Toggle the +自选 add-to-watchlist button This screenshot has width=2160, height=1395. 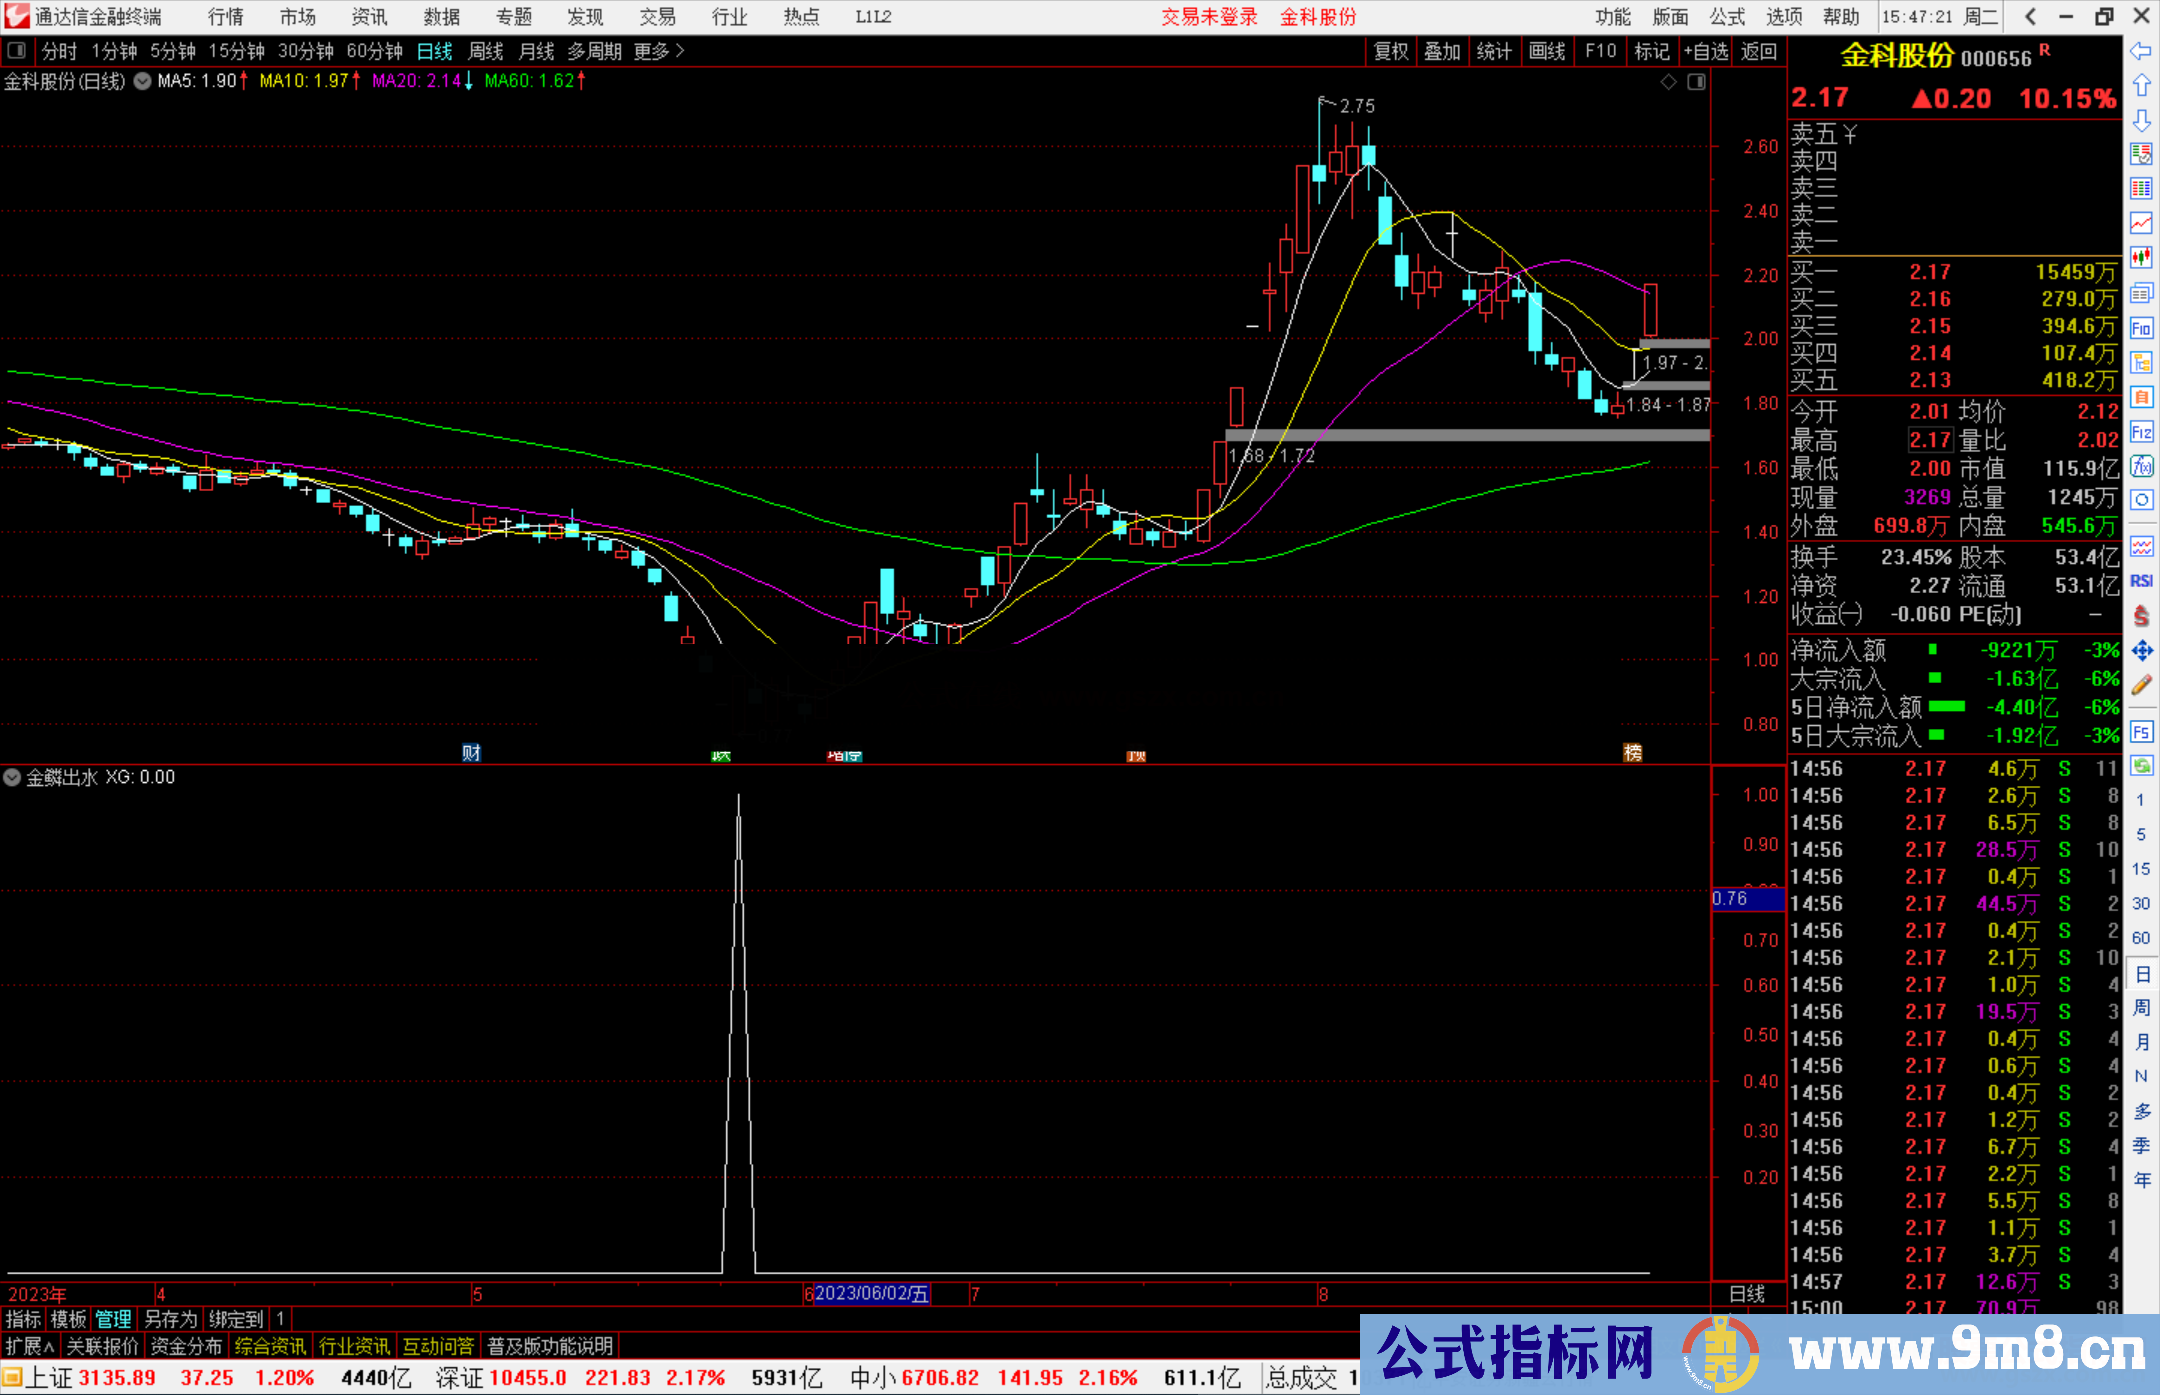coord(1706,51)
